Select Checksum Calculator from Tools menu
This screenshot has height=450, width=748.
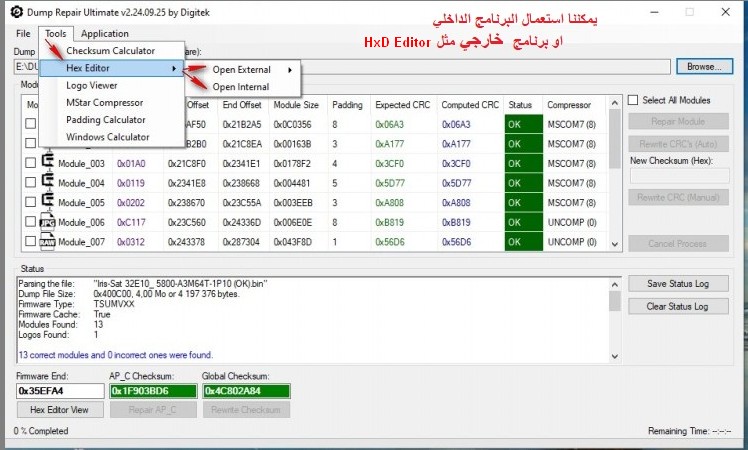click(112, 51)
